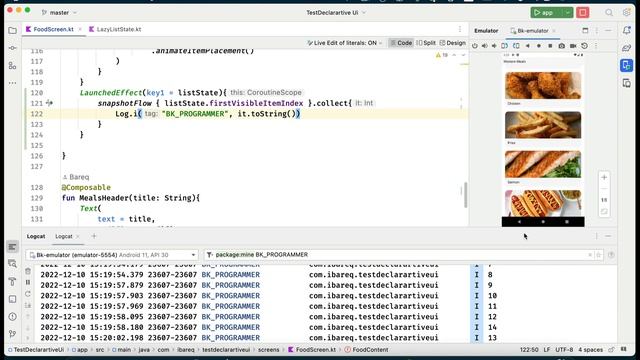The image size is (640, 360).
Task: Click the emulator volume down button
Action: 494,46
